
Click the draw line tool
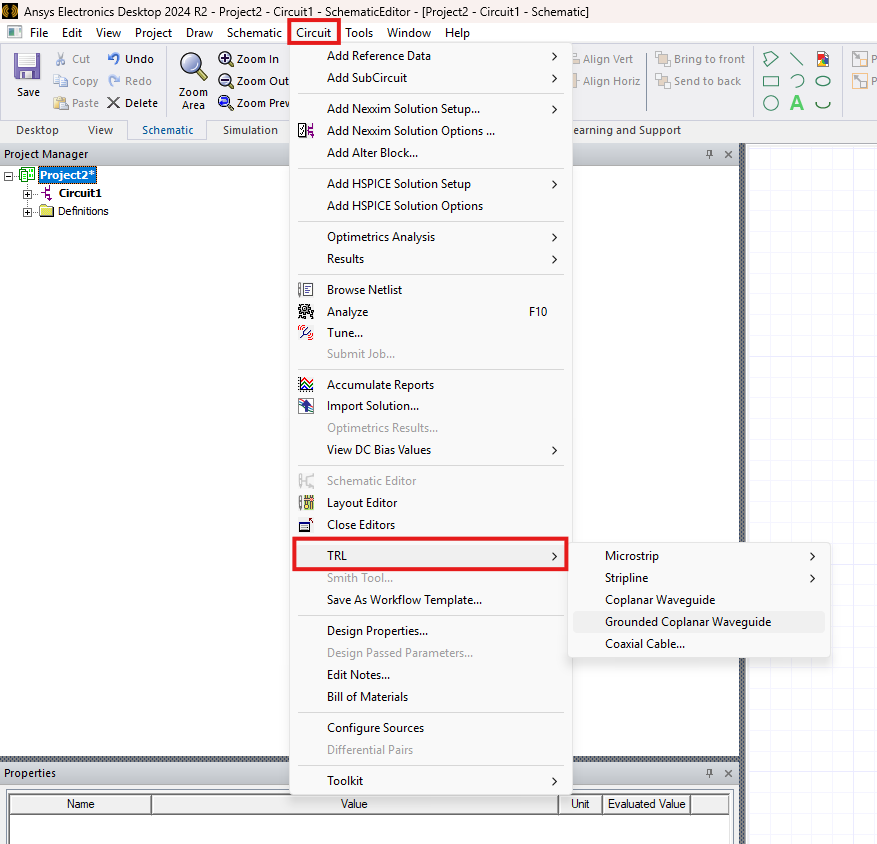tap(797, 59)
